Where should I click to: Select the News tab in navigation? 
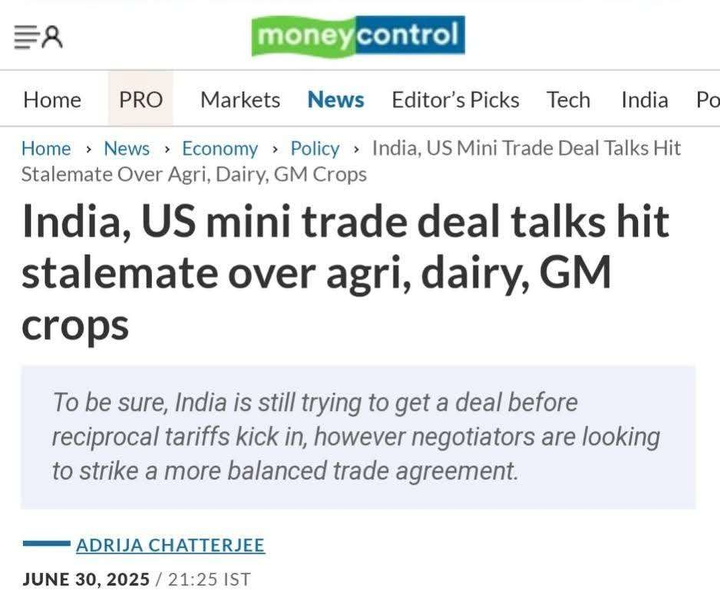coord(336,100)
